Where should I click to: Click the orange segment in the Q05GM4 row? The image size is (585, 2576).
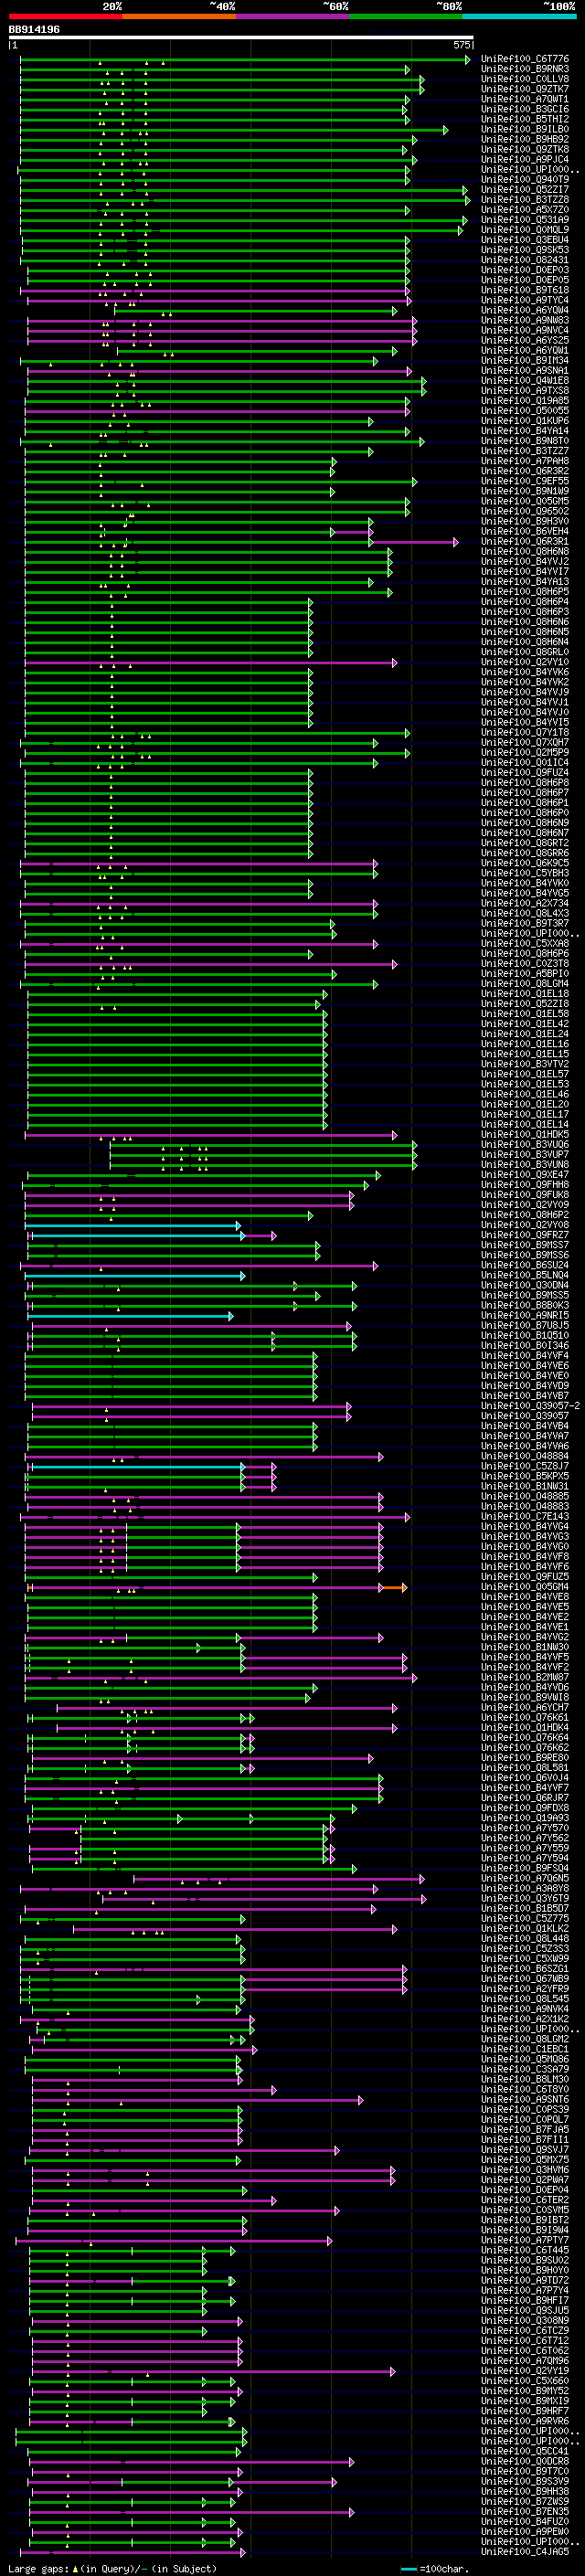coord(394,1588)
